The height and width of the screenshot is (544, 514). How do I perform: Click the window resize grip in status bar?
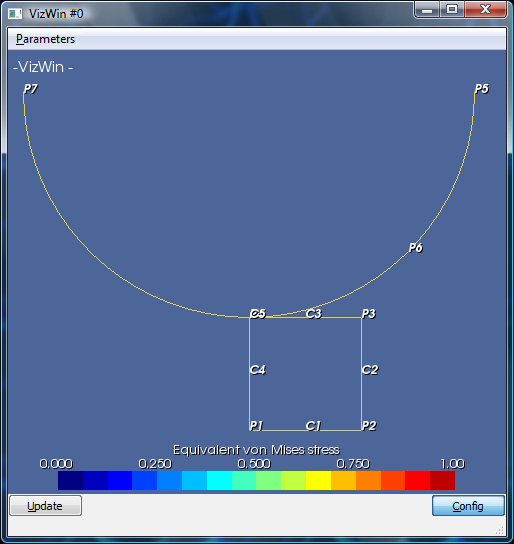point(500,530)
